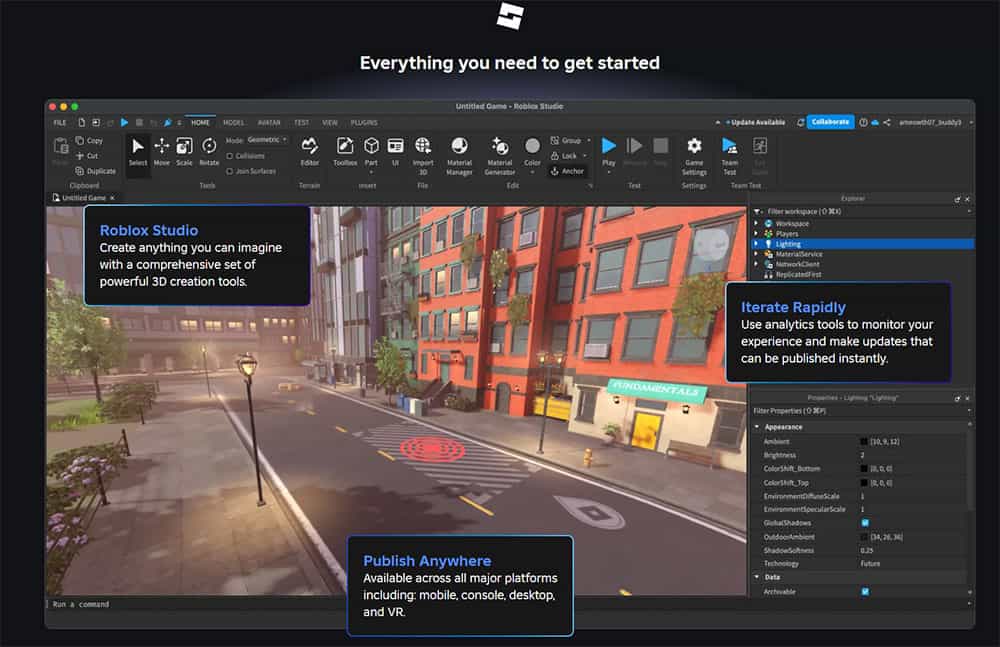1000x647 pixels.
Task: Click the ColorShift_Bottom color swatch
Action: tap(864, 468)
